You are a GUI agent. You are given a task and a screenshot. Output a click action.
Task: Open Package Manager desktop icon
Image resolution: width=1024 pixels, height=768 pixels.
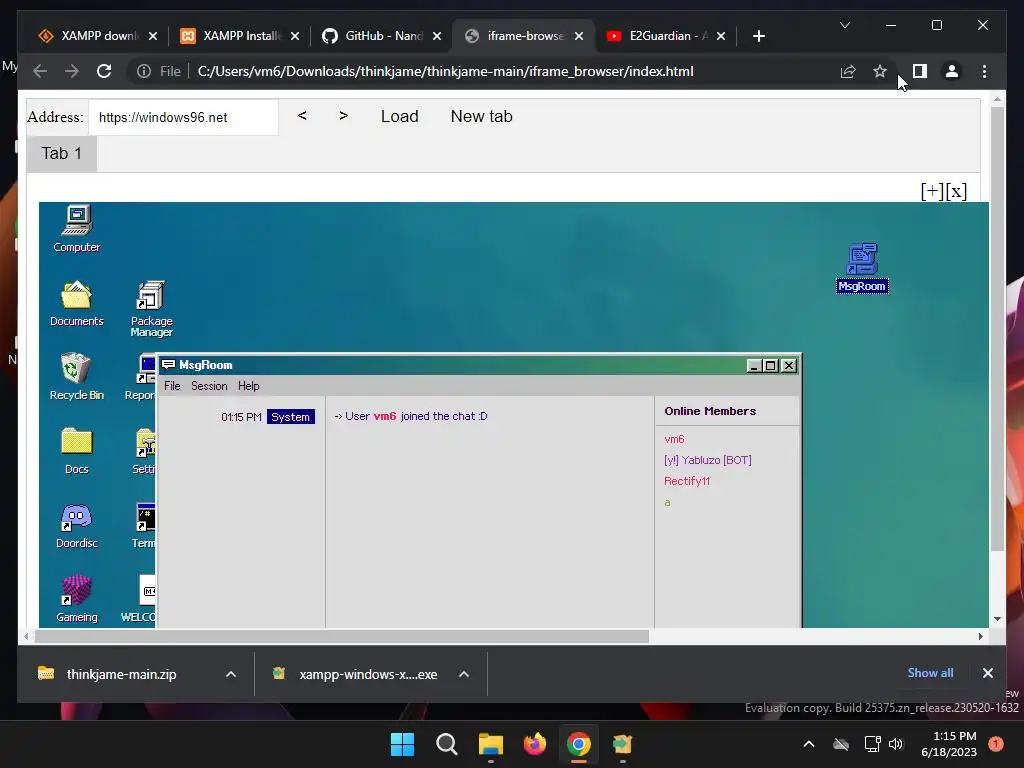point(151,308)
